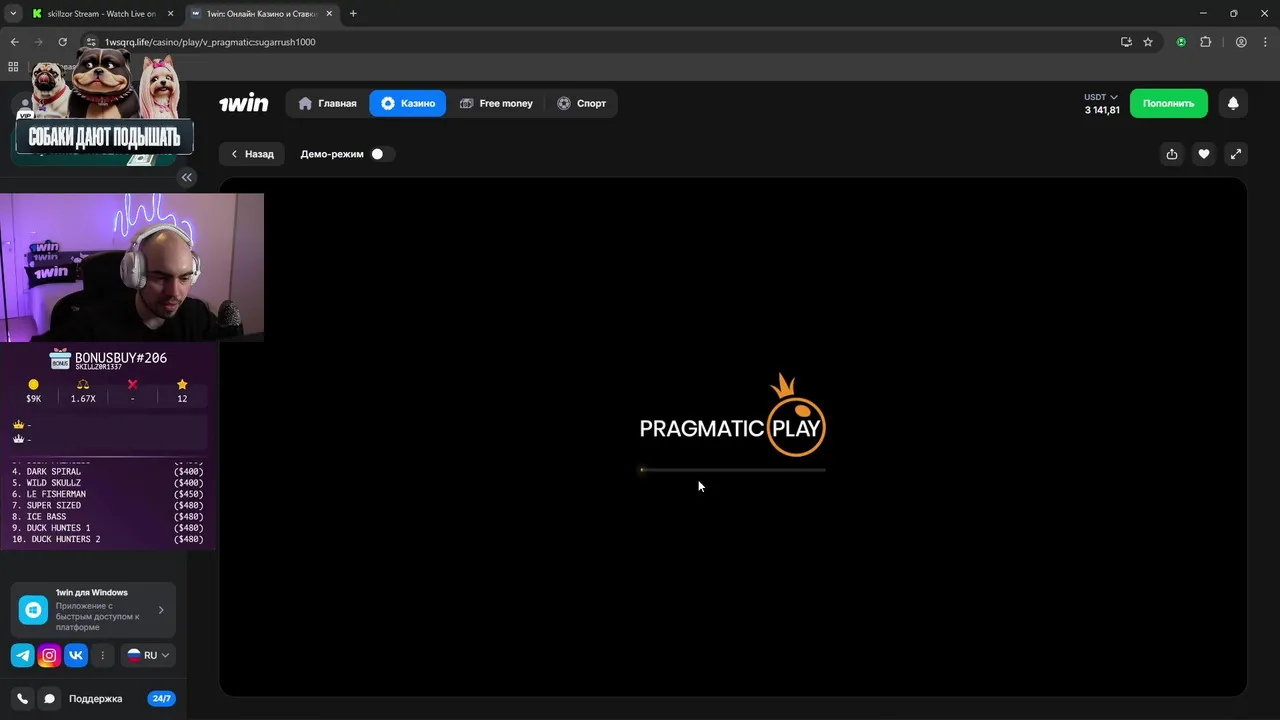The height and width of the screenshot is (720, 1280).
Task: View site information icon in address bar
Action: pos(91,42)
